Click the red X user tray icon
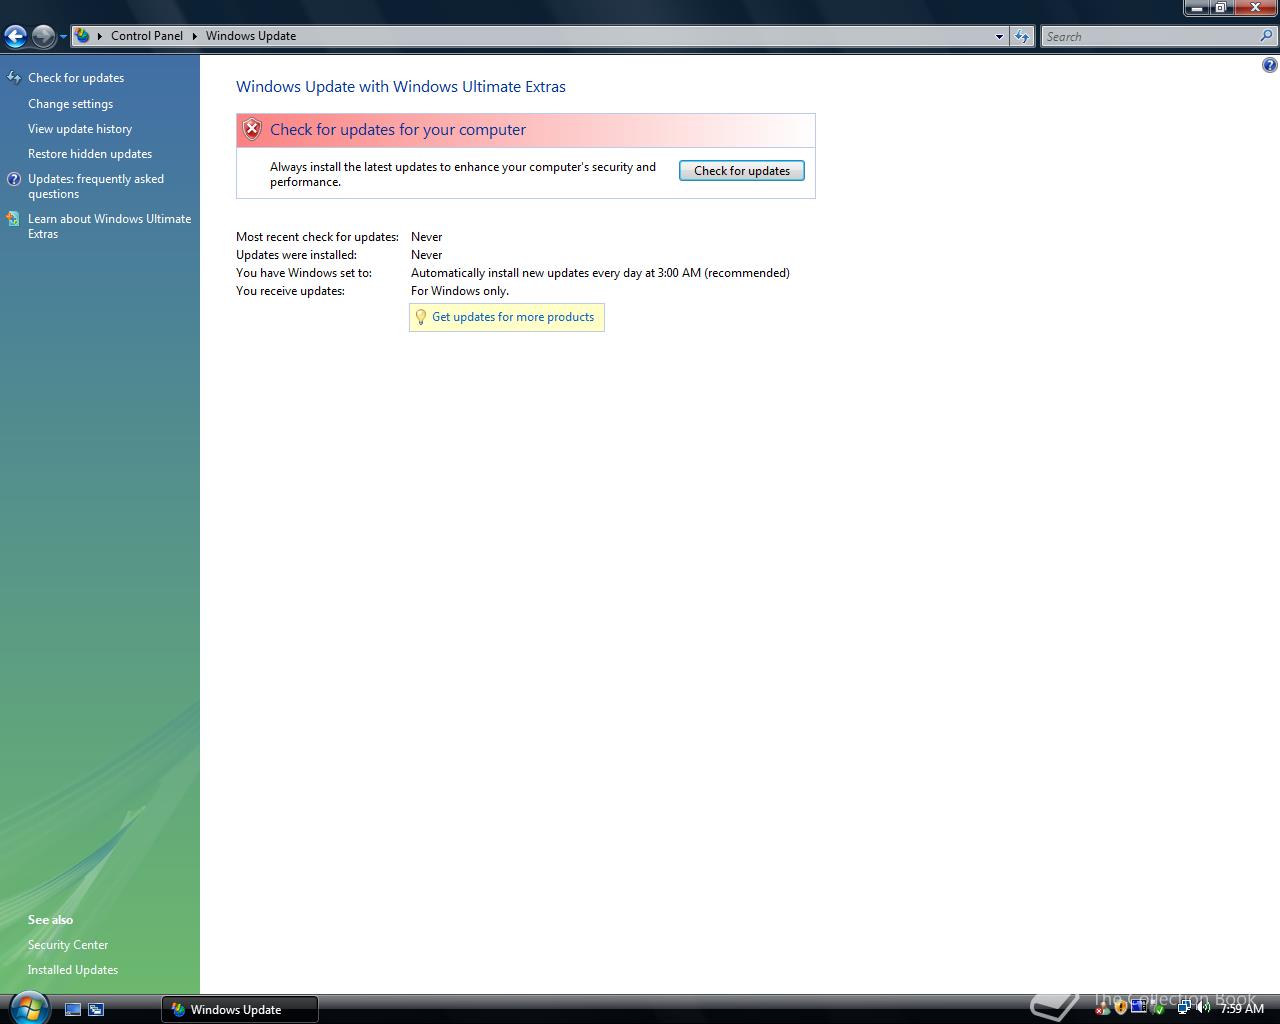Screen dimensions: 1280x1024 pyautogui.click(x=1102, y=1009)
